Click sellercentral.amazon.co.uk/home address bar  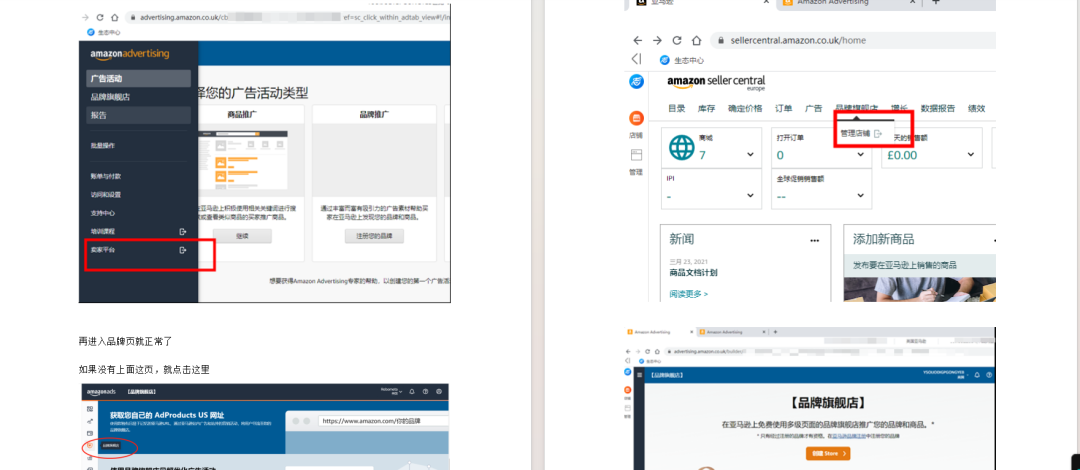(851, 41)
